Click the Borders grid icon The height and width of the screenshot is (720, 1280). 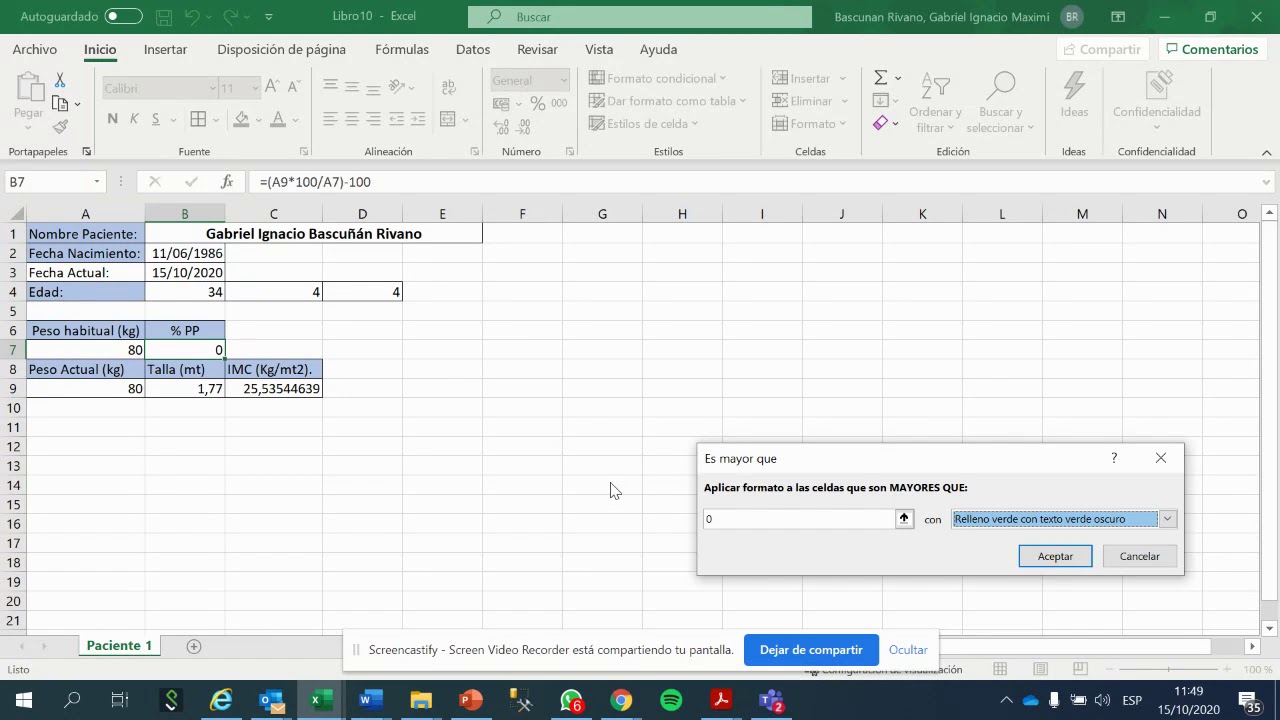(x=198, y=119)
